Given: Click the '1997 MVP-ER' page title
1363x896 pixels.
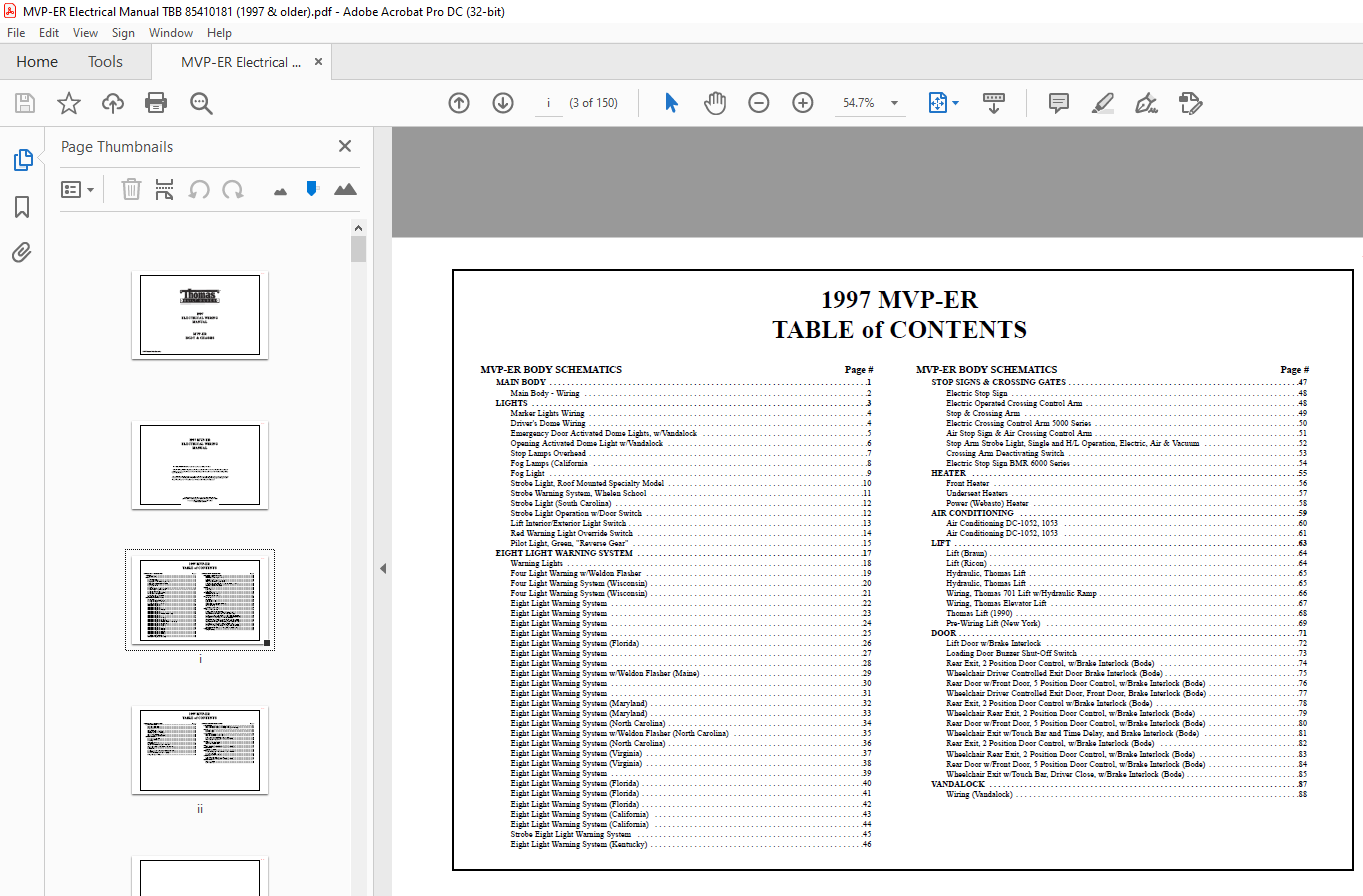Looking at the screenshot, I should click(899, 299).
